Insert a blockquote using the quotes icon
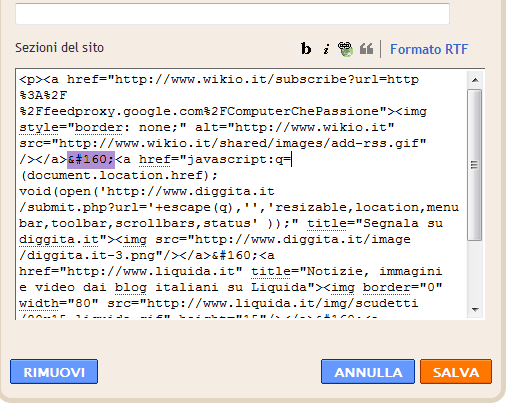Screen dimensions: 514x413 (x=366, y=49)
